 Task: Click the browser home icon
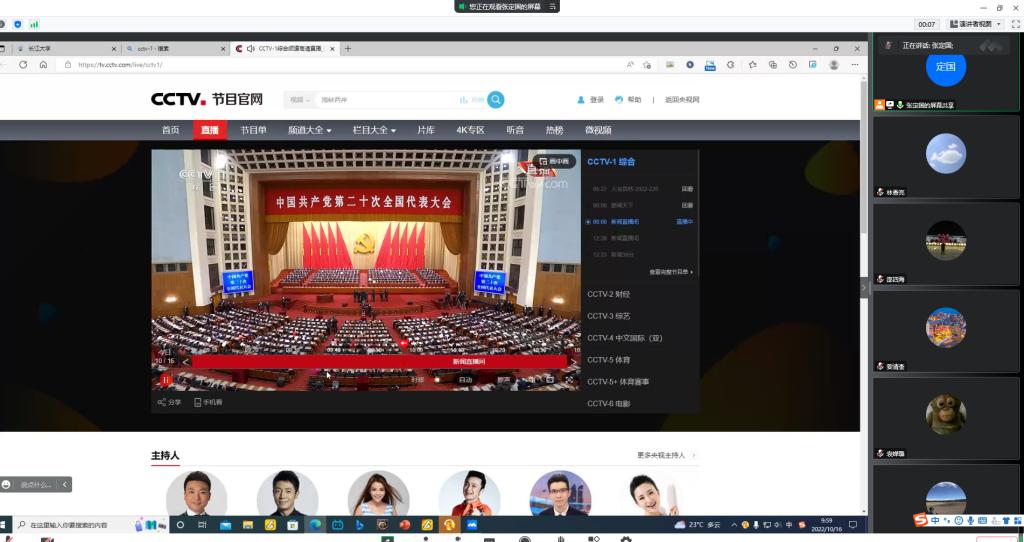coord(43,65)
